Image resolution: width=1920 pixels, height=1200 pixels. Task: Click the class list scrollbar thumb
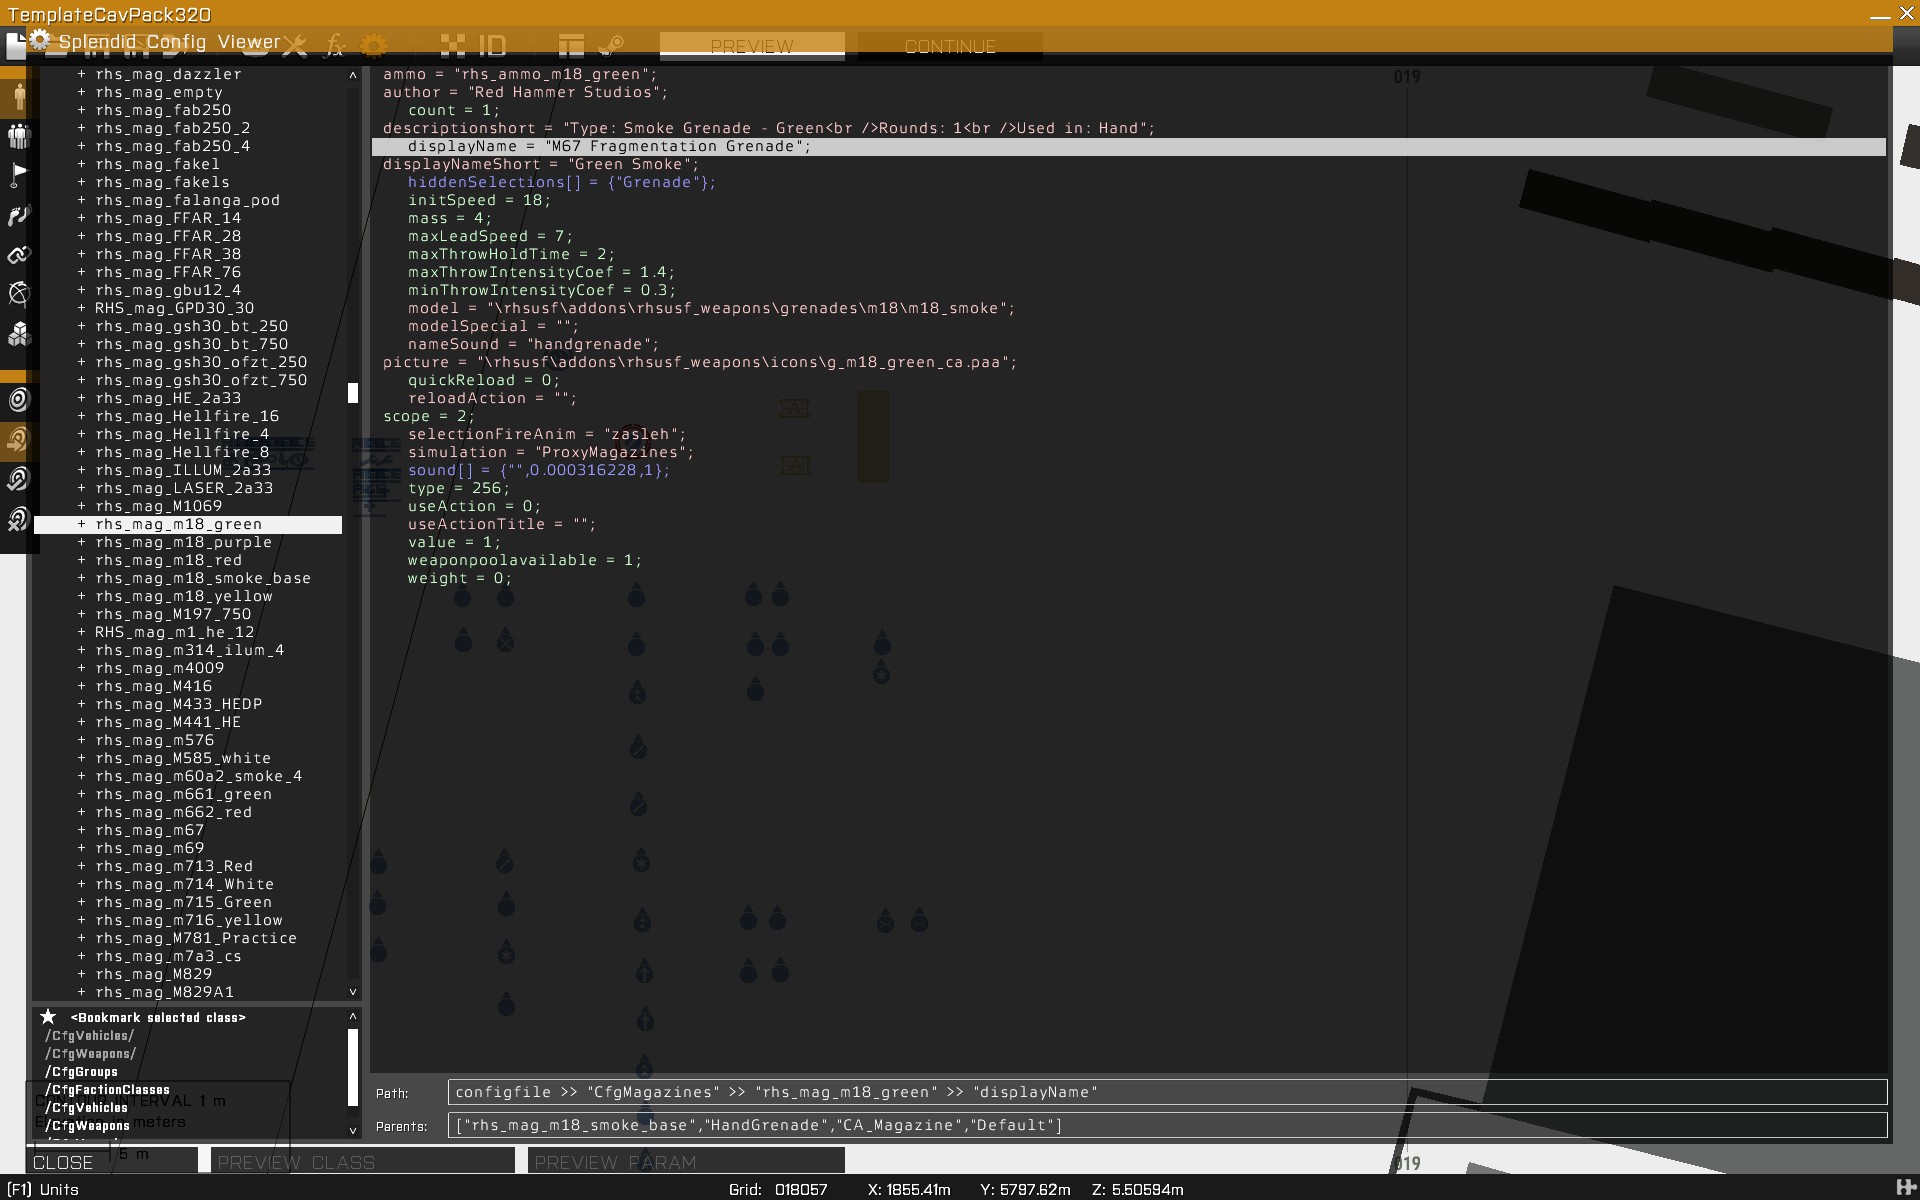353,393
